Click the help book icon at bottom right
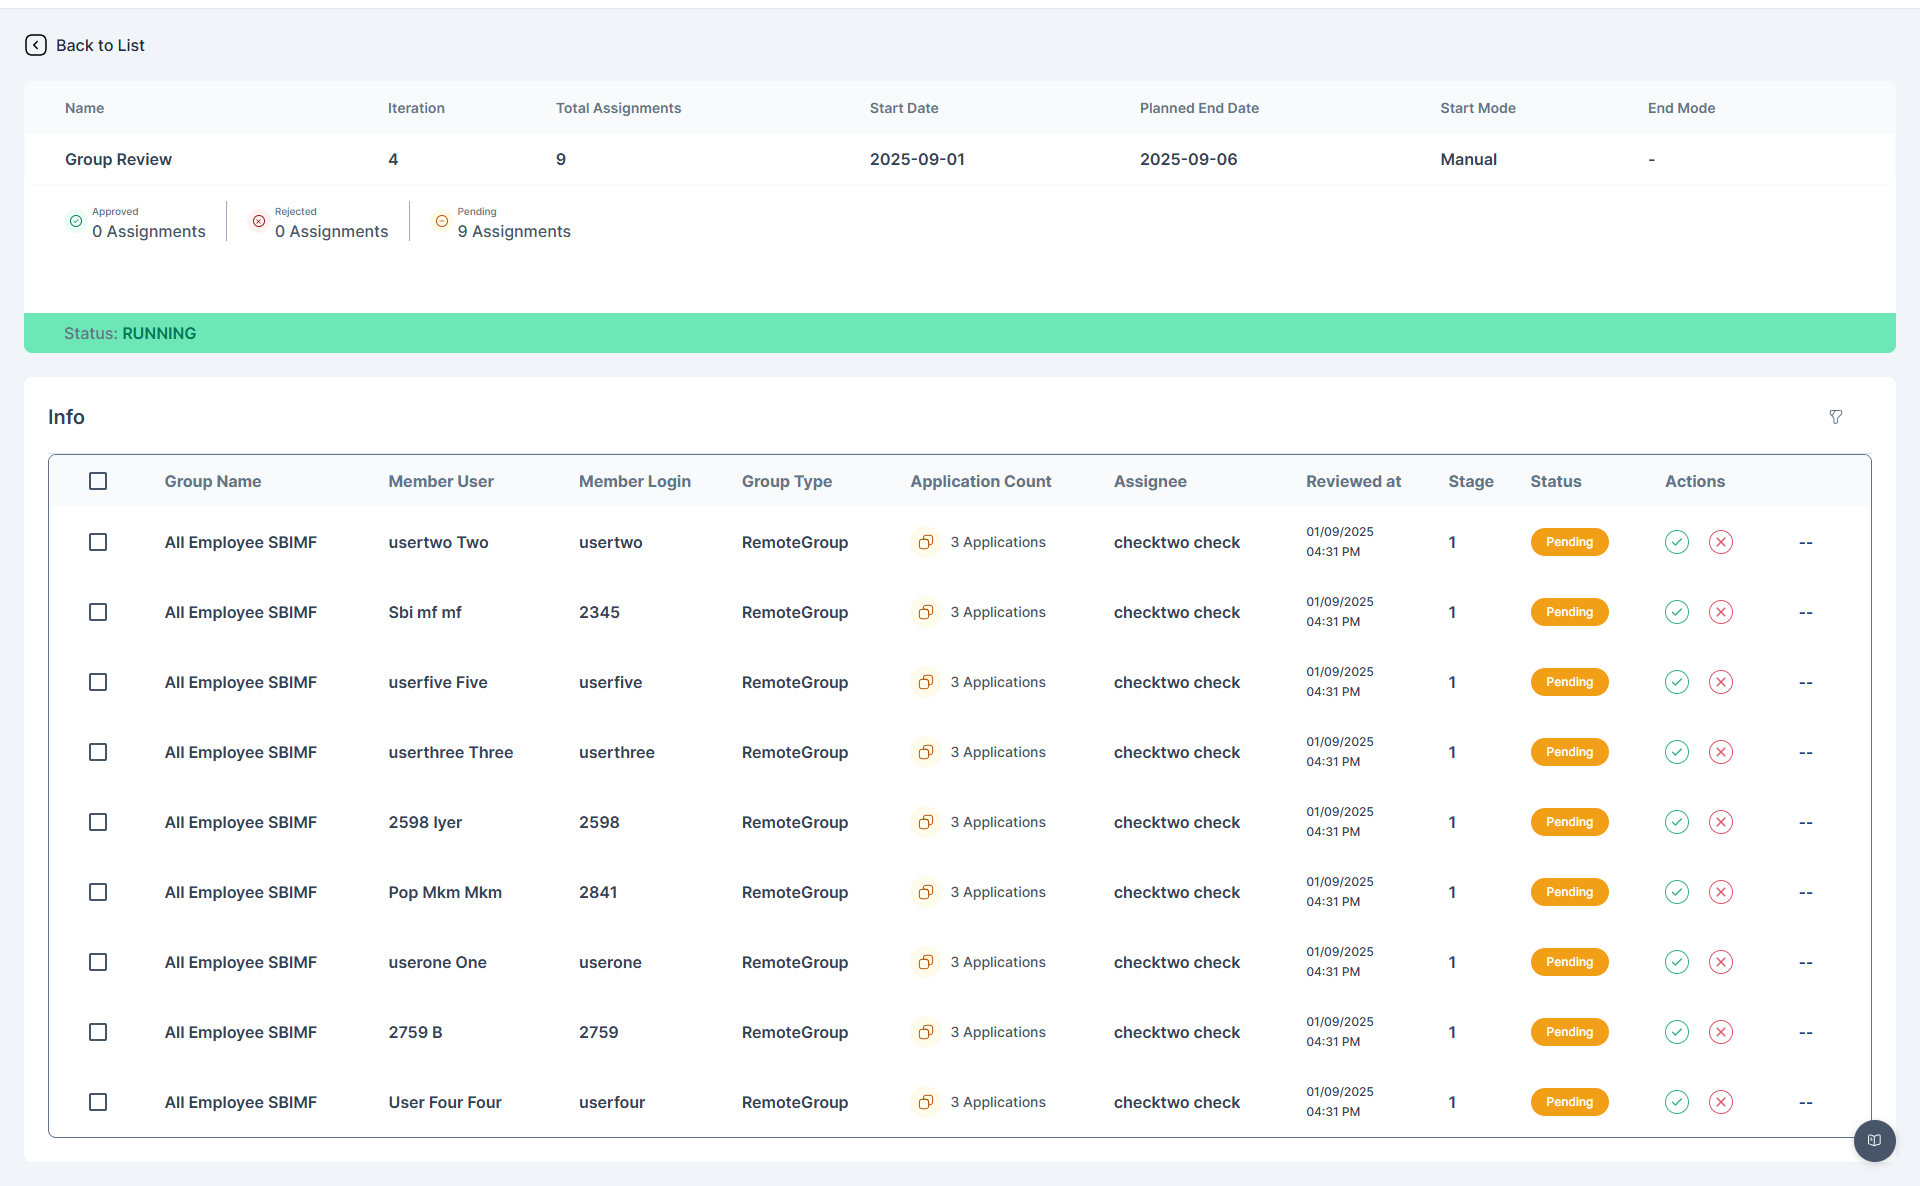The width and height of the screenshot is (1920, 1186). 1875,1141
